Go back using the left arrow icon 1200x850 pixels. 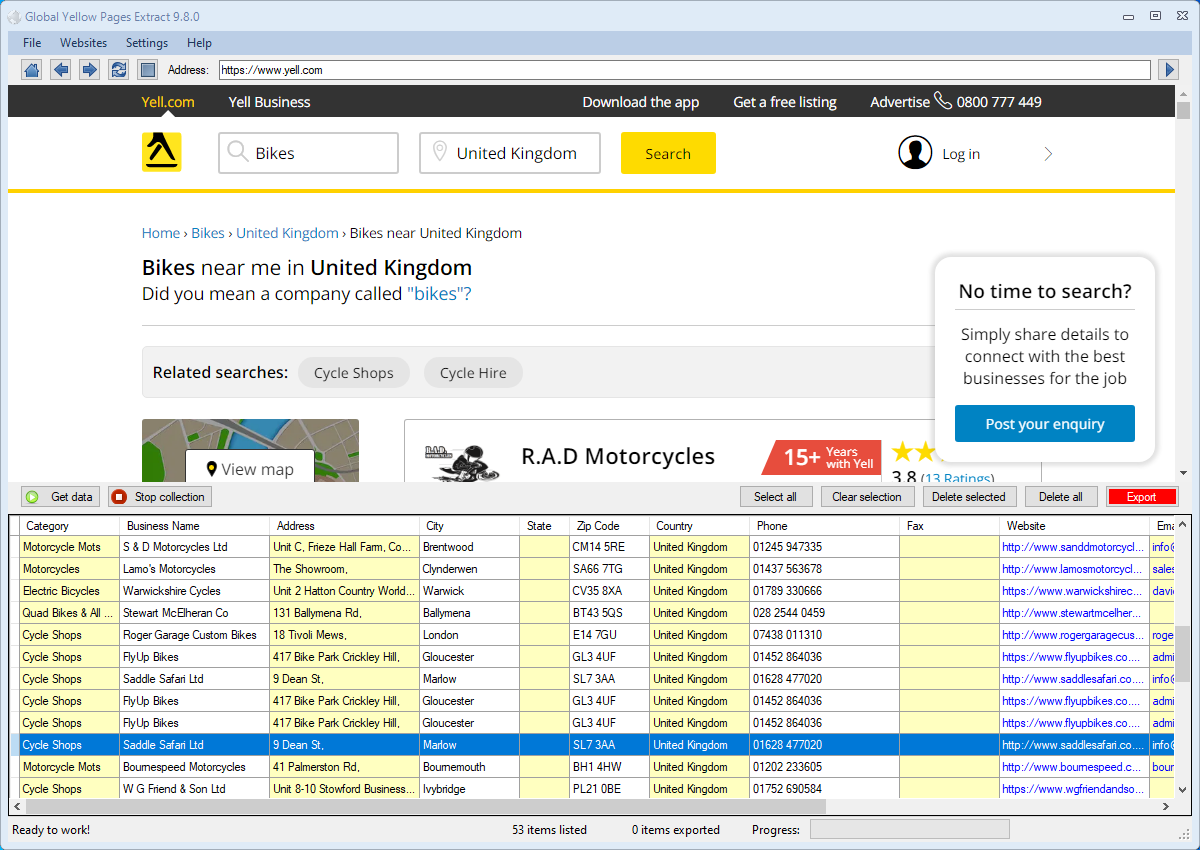pyautogui.click(x=61, y=70)
